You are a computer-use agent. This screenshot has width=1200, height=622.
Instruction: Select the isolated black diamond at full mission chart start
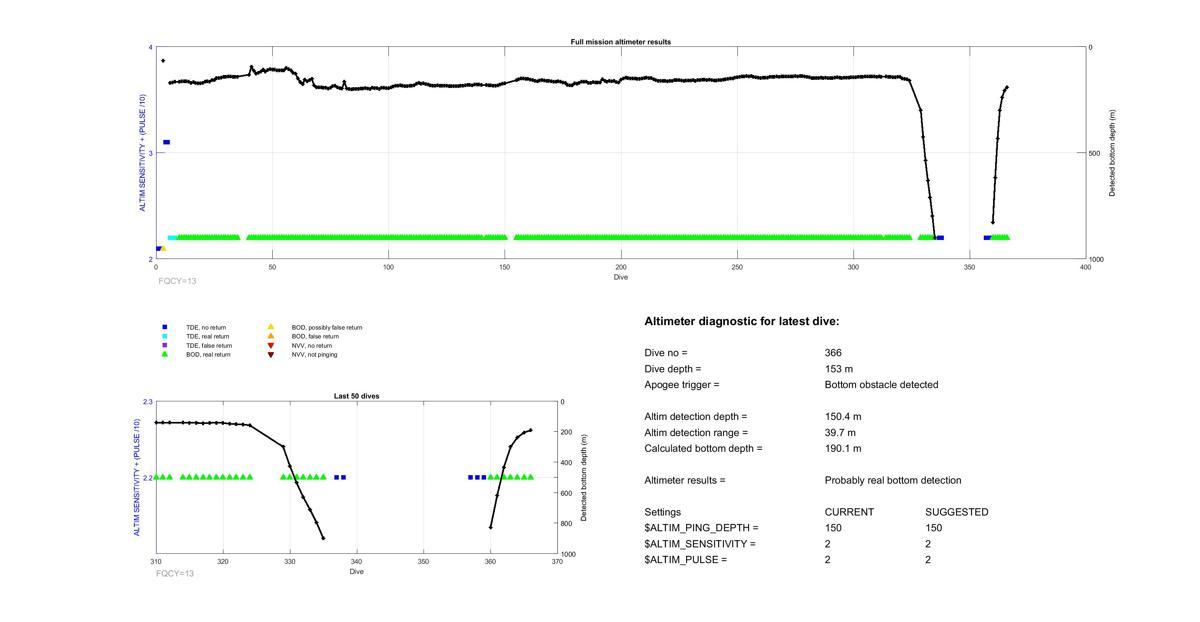163,61
